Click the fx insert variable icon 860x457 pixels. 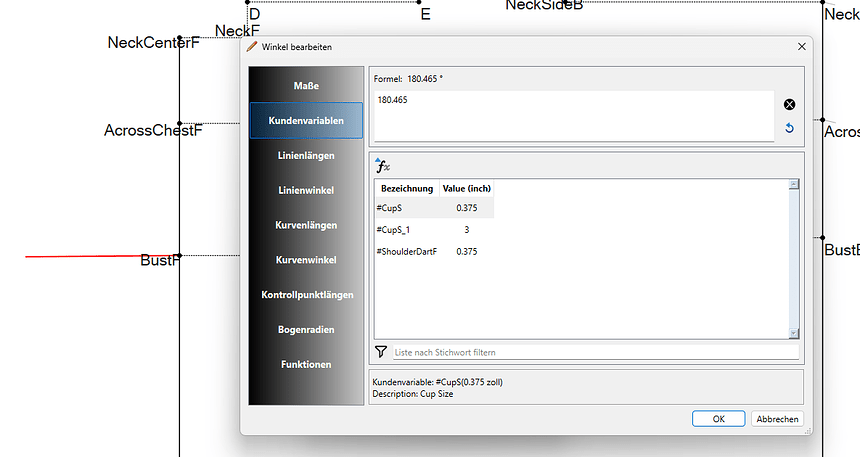tap(382, 166)
